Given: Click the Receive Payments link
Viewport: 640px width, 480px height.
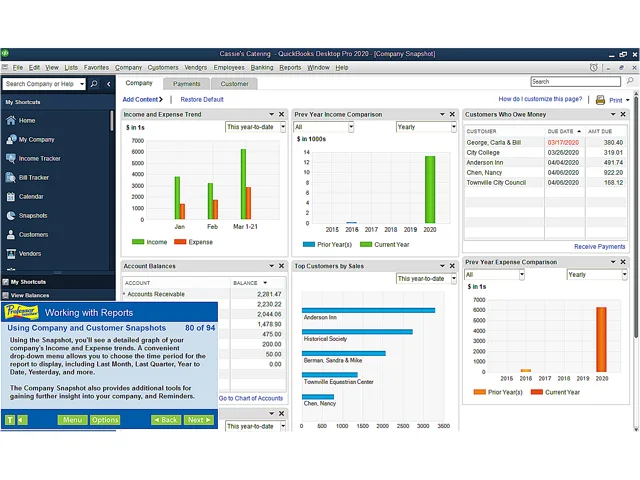Looking at the screenshot, I should click(599, 247).
